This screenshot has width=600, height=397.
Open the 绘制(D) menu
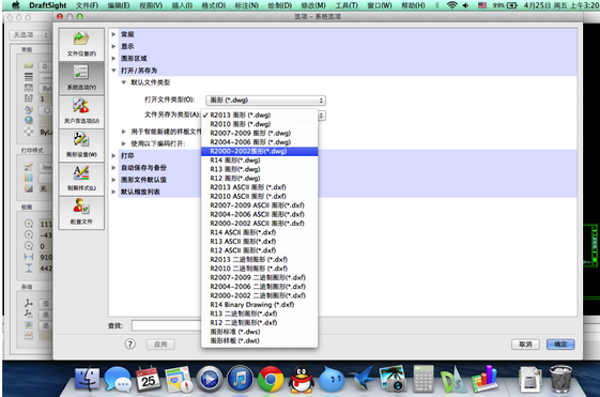coord(280,5)
